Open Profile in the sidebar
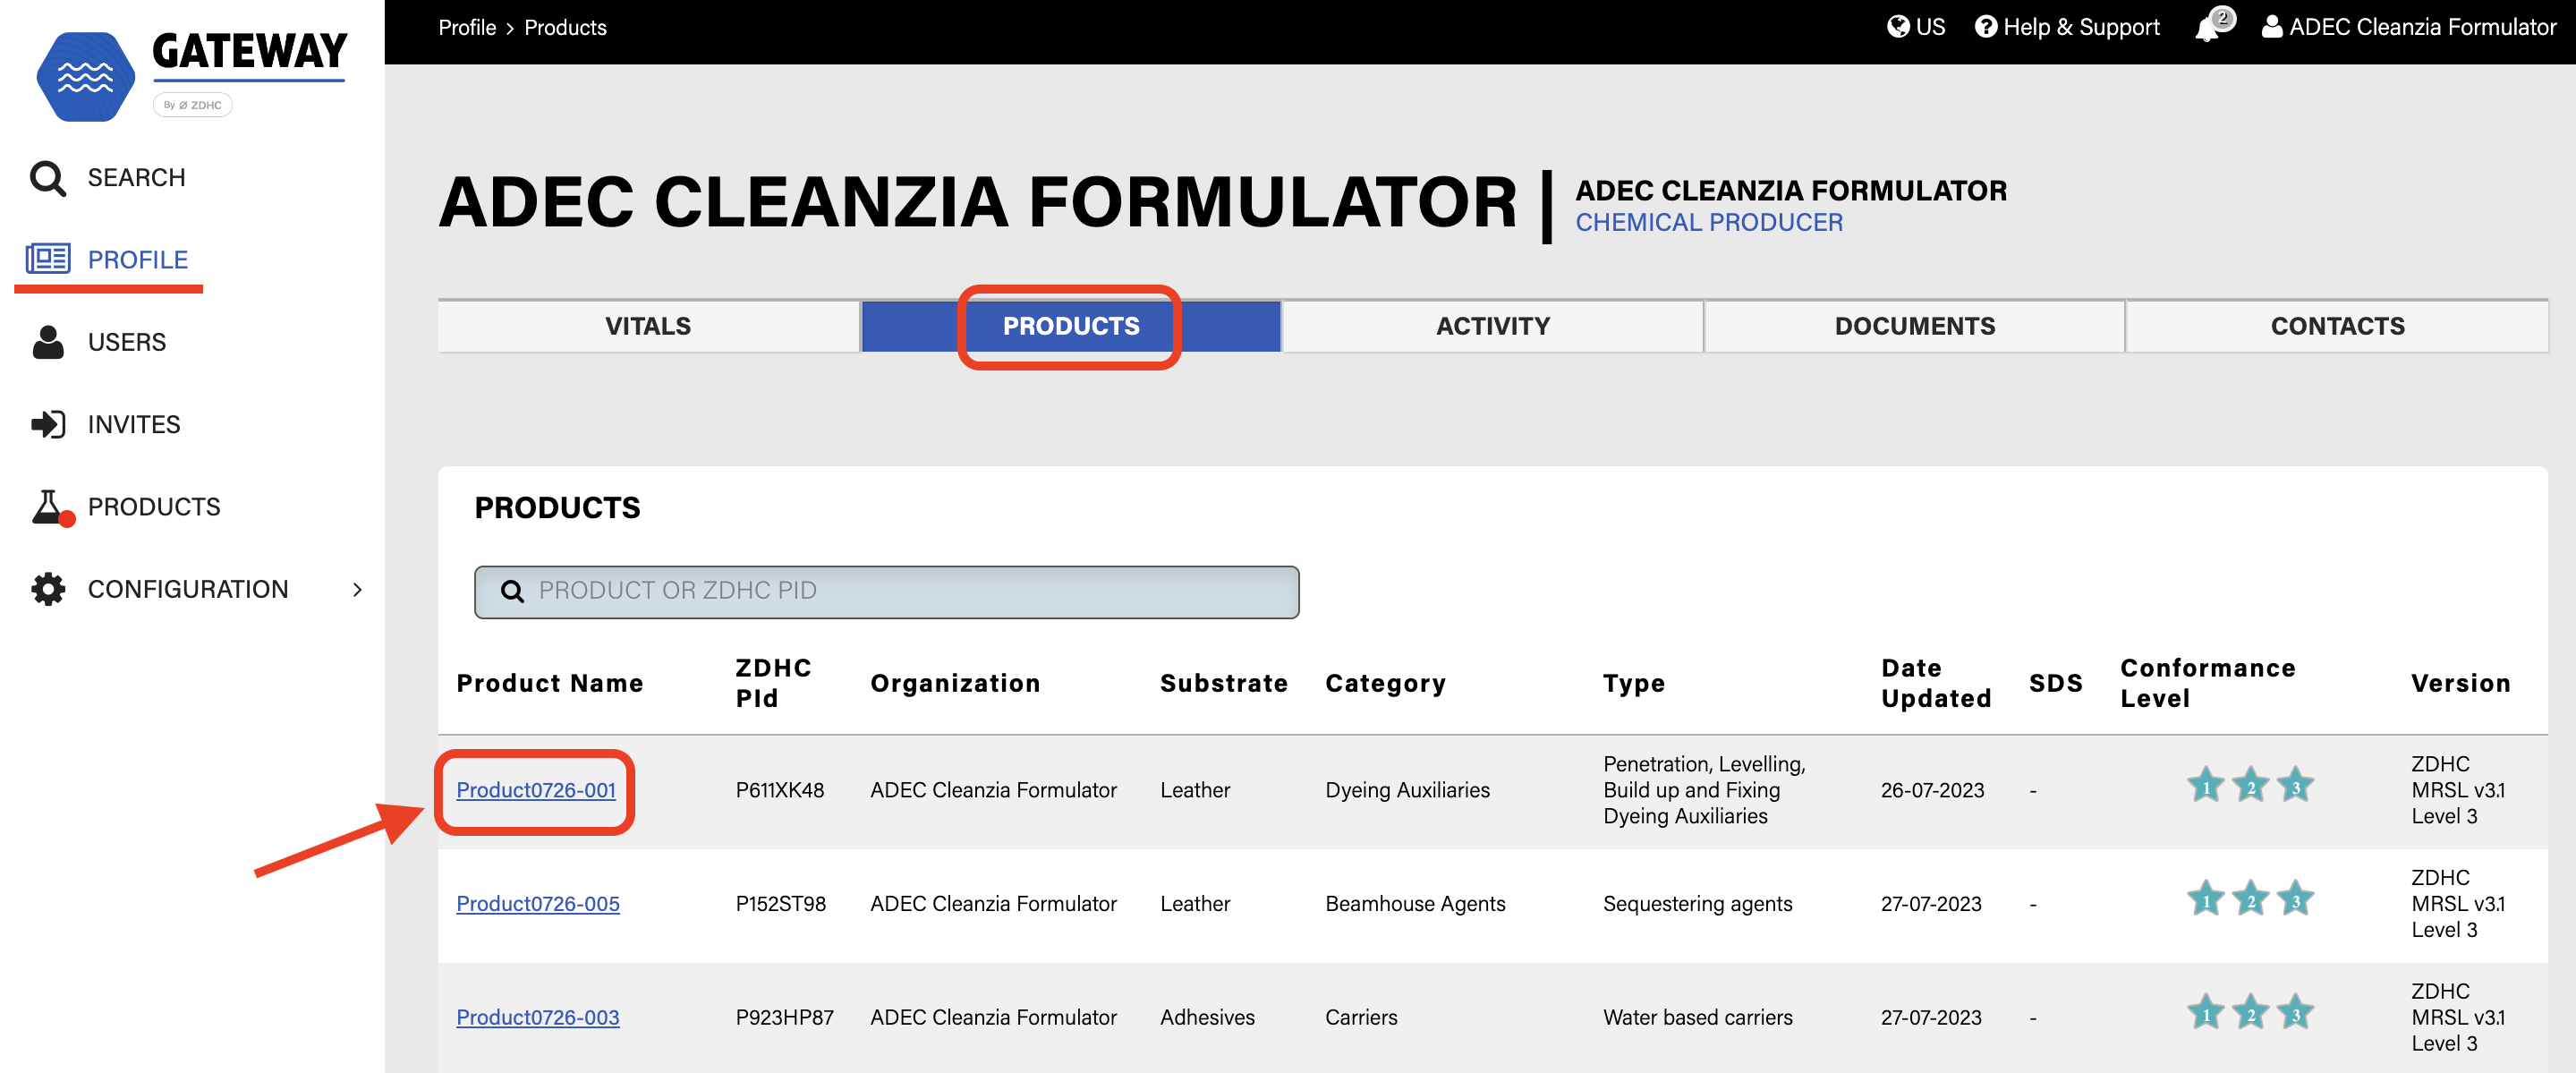The height and width of the screenshot is (1073, 2576). (x=137, y=260)
